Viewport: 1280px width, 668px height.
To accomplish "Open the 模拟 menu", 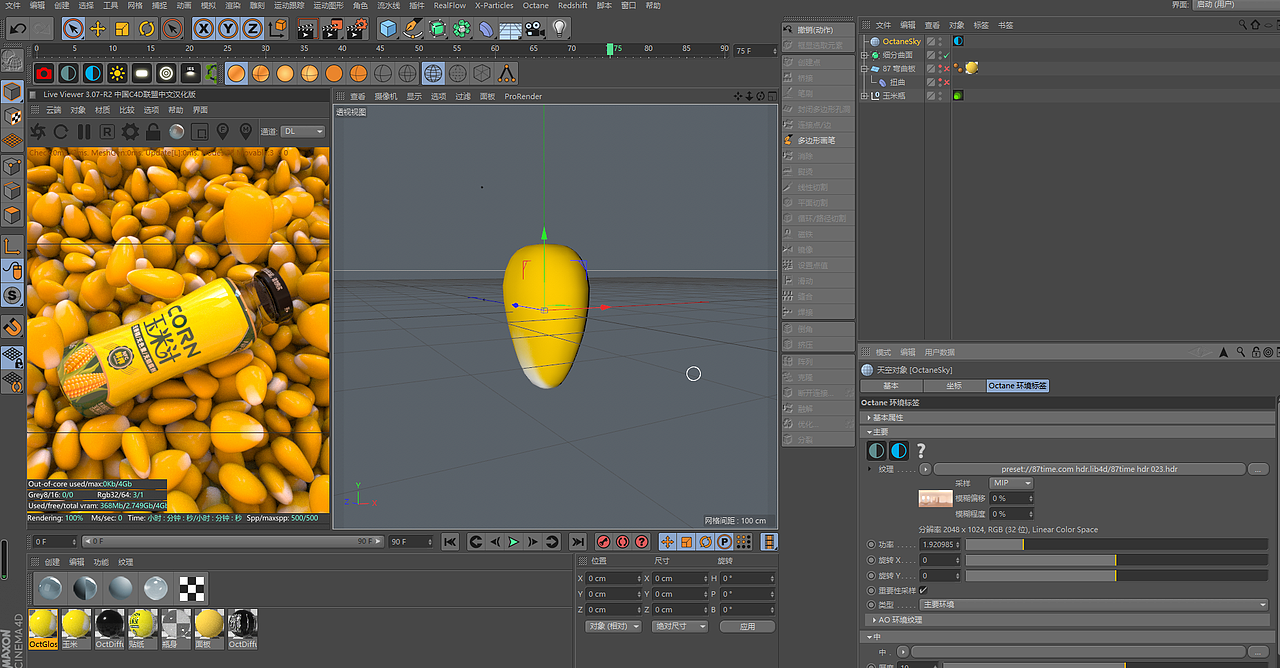I will 208,5.
